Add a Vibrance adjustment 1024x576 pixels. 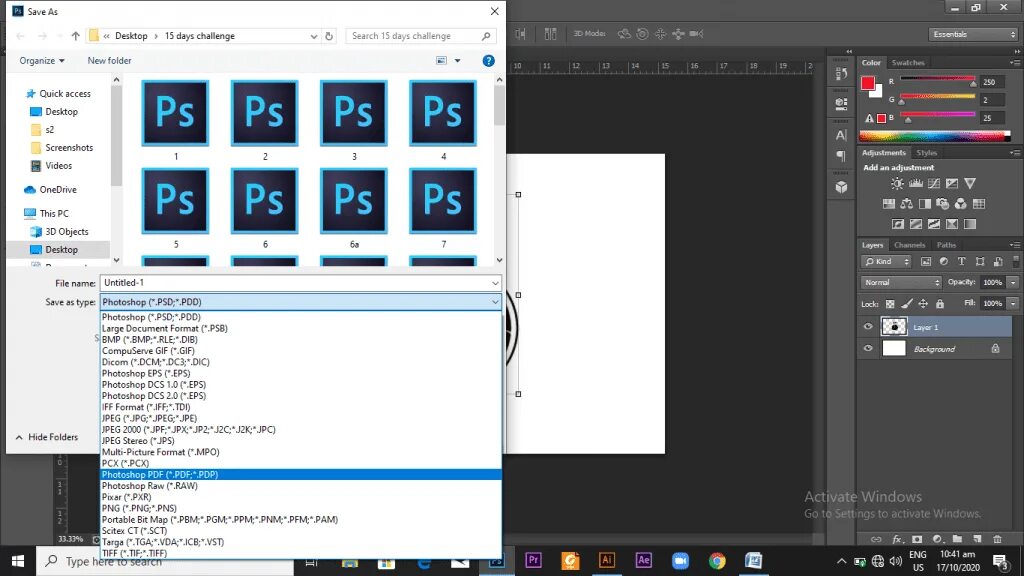pos(970,184)
